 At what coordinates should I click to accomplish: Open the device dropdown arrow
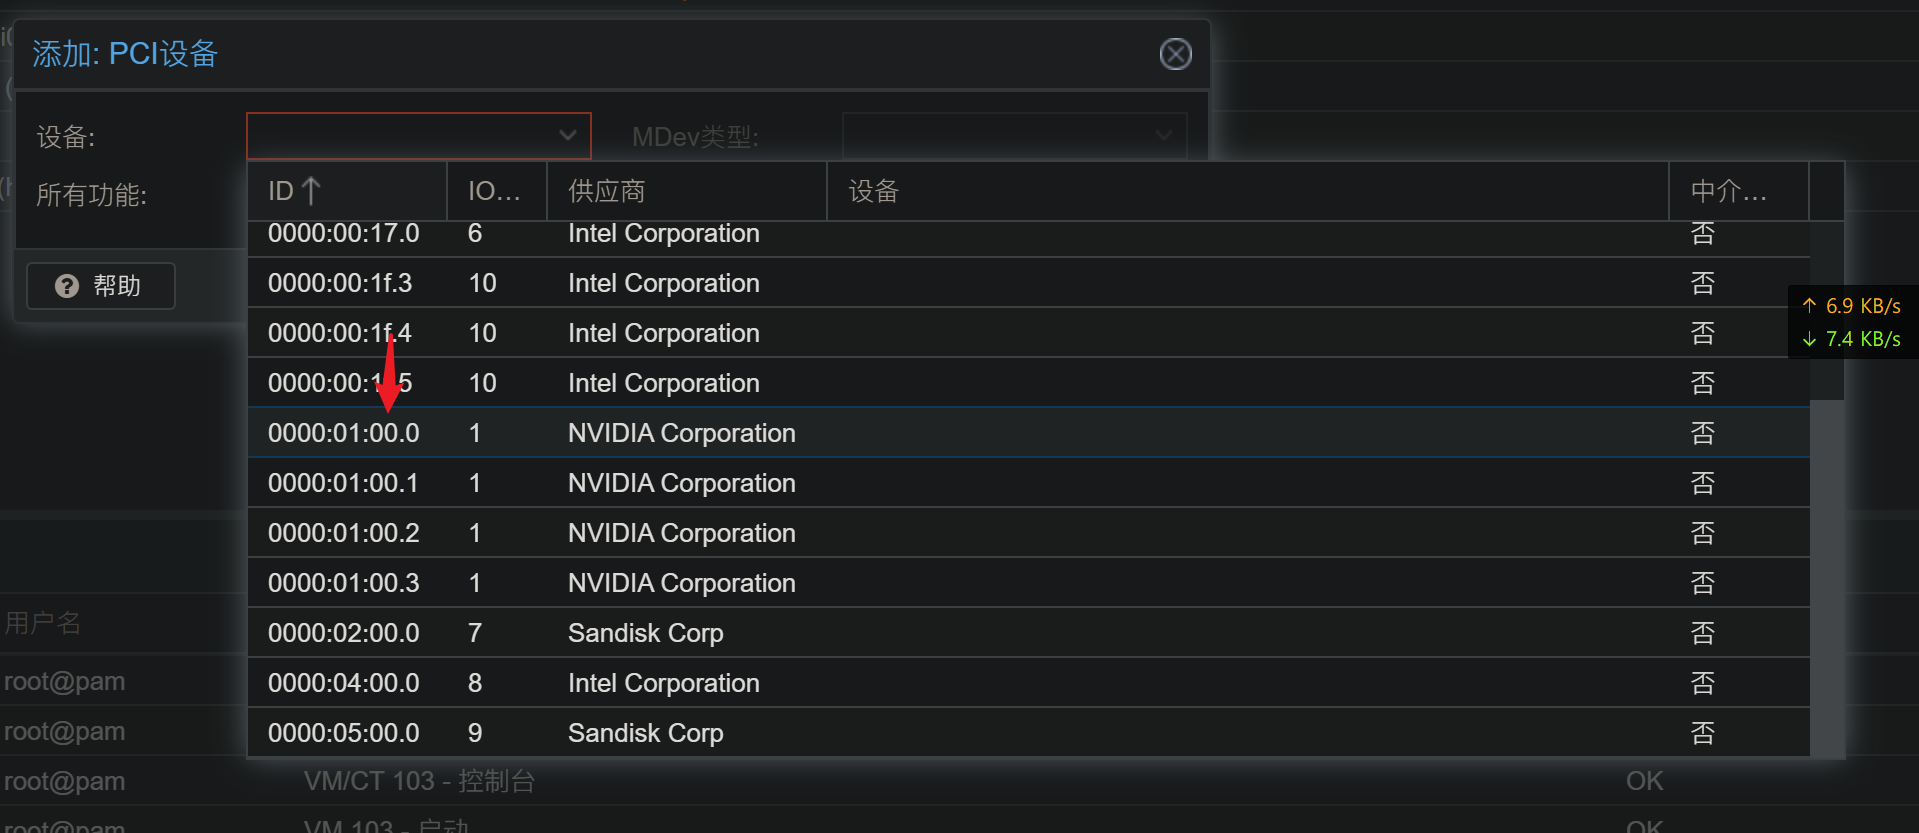(x=568, y=136)
